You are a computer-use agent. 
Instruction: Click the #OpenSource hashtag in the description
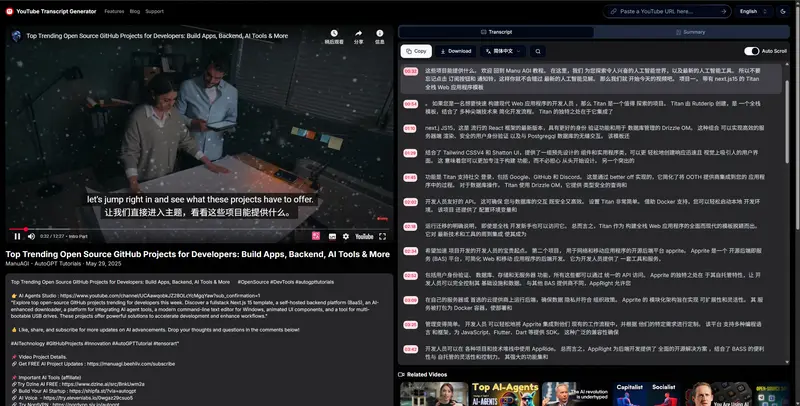click(252, 282)
